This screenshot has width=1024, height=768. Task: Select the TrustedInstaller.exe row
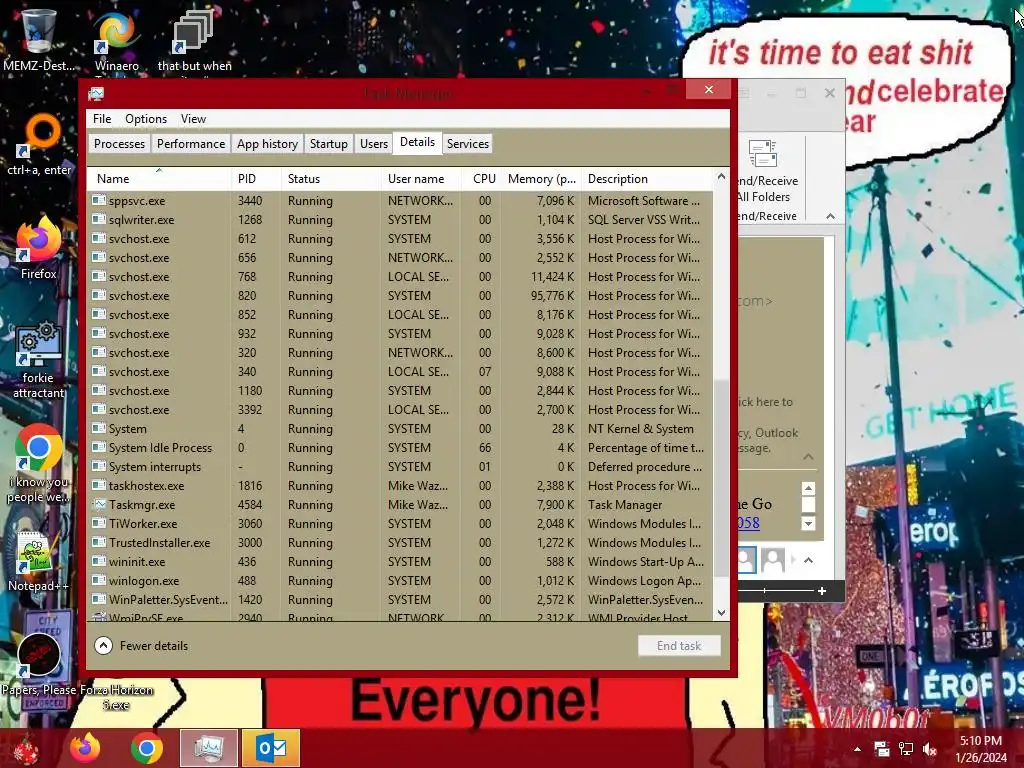pyautogui.click(x=400, y=543)
